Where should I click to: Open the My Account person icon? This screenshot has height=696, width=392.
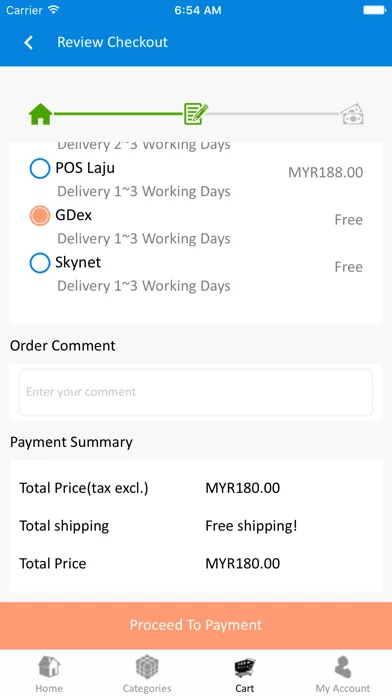tap(343, 667)
